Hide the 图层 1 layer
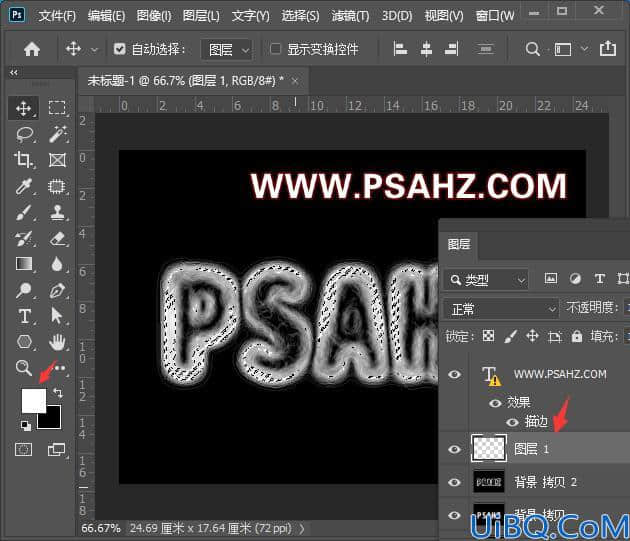The image size is (630, 541). [x=454, y=449]
